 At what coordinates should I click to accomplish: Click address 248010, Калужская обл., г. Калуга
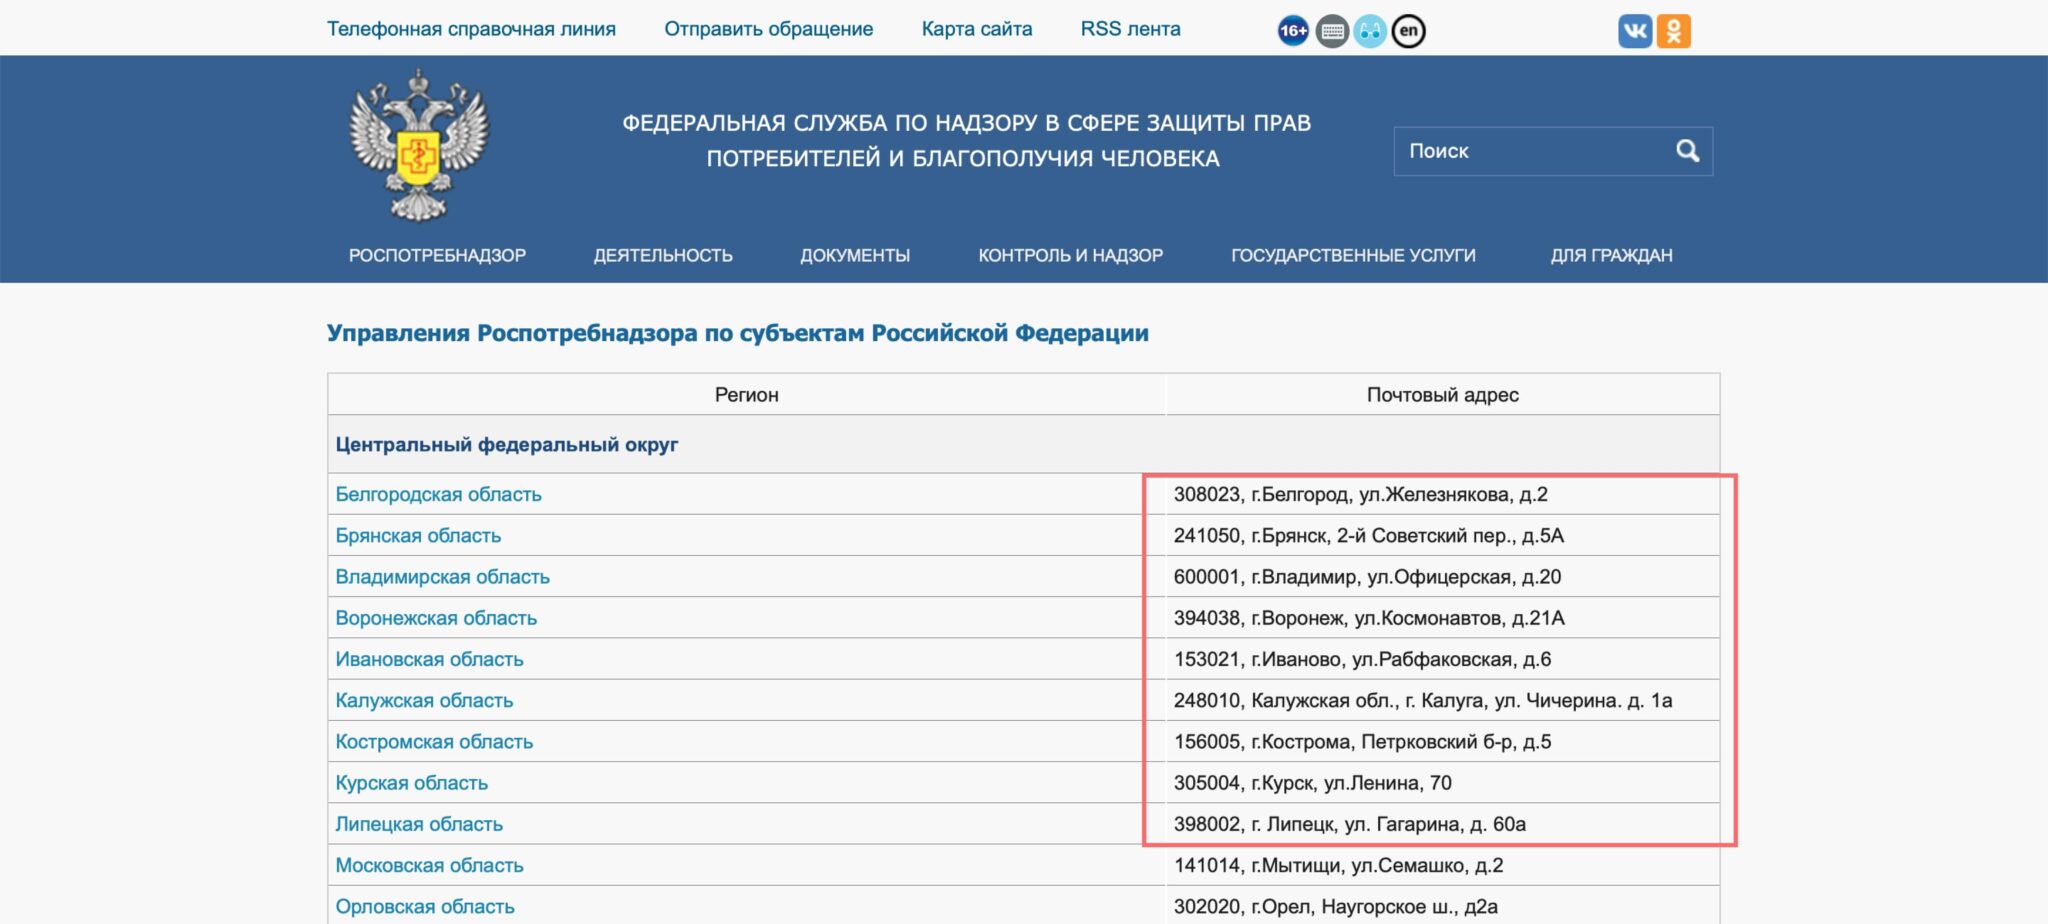click(x=1422, y=700)
